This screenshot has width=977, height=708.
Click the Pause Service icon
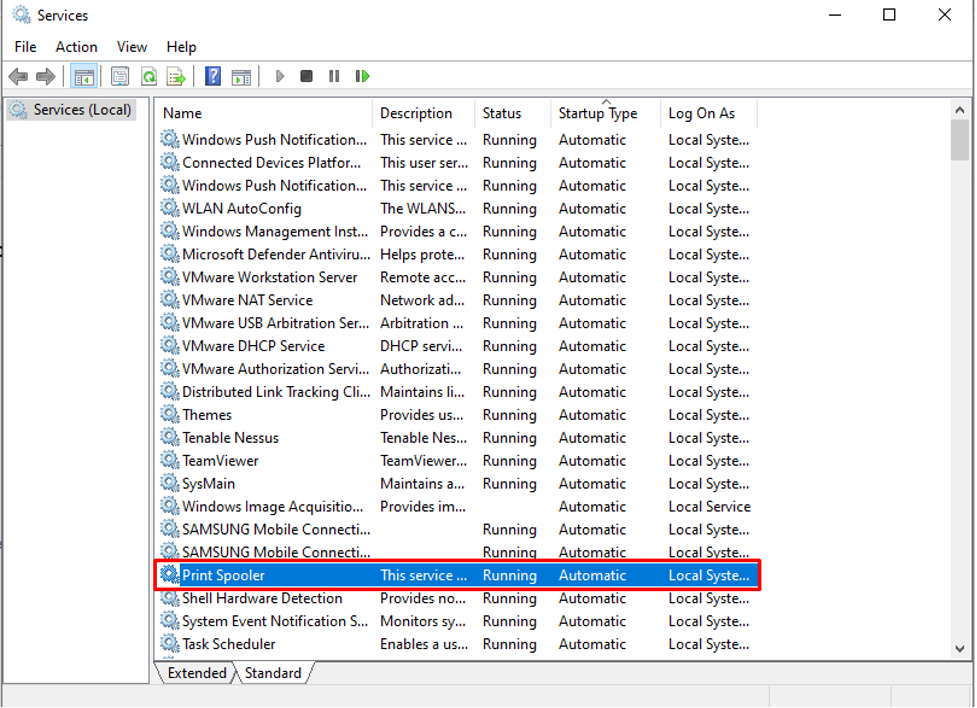(334, 76)
